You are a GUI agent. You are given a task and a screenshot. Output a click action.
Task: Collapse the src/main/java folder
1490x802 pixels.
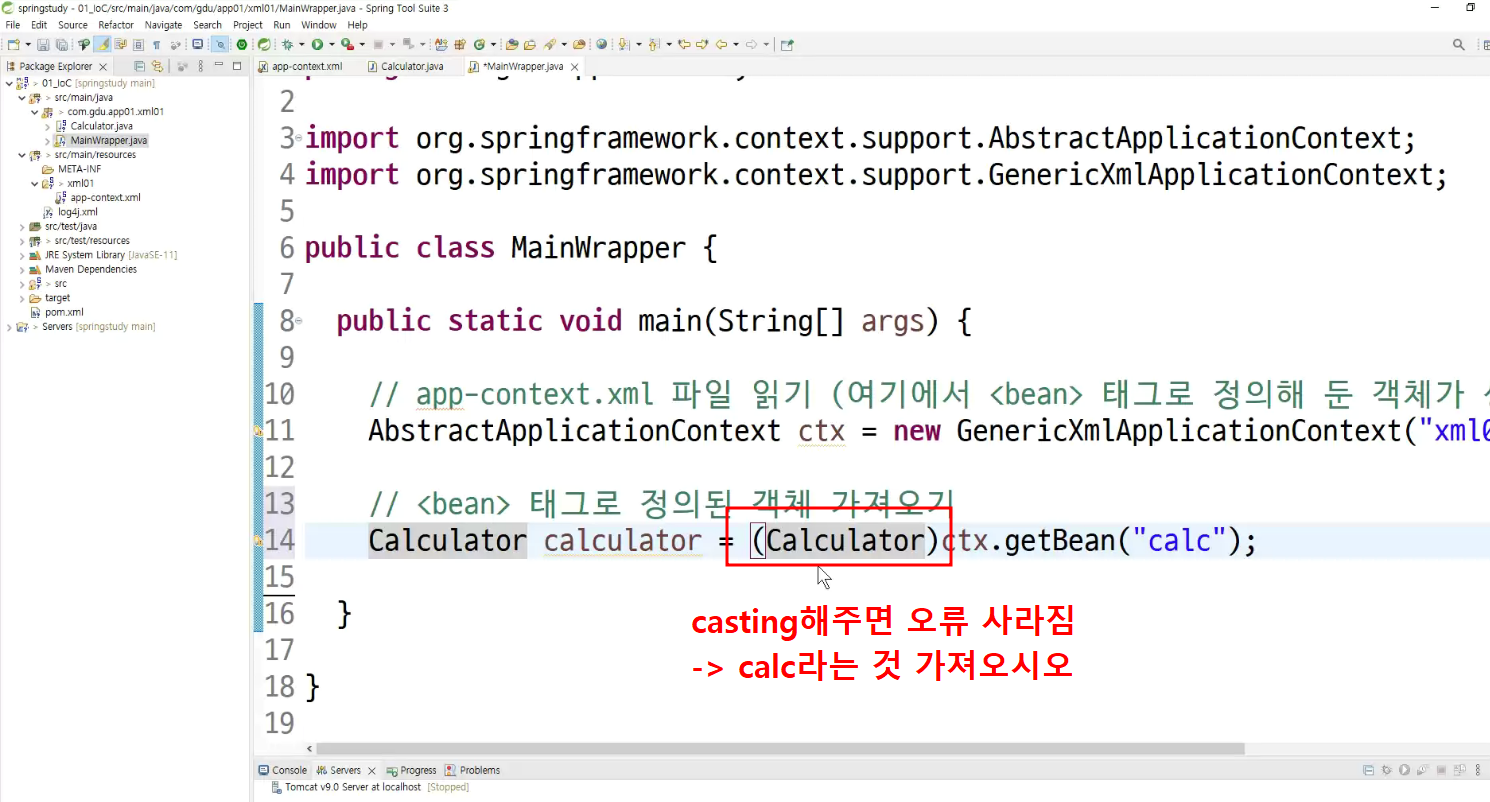click(22, 97)
